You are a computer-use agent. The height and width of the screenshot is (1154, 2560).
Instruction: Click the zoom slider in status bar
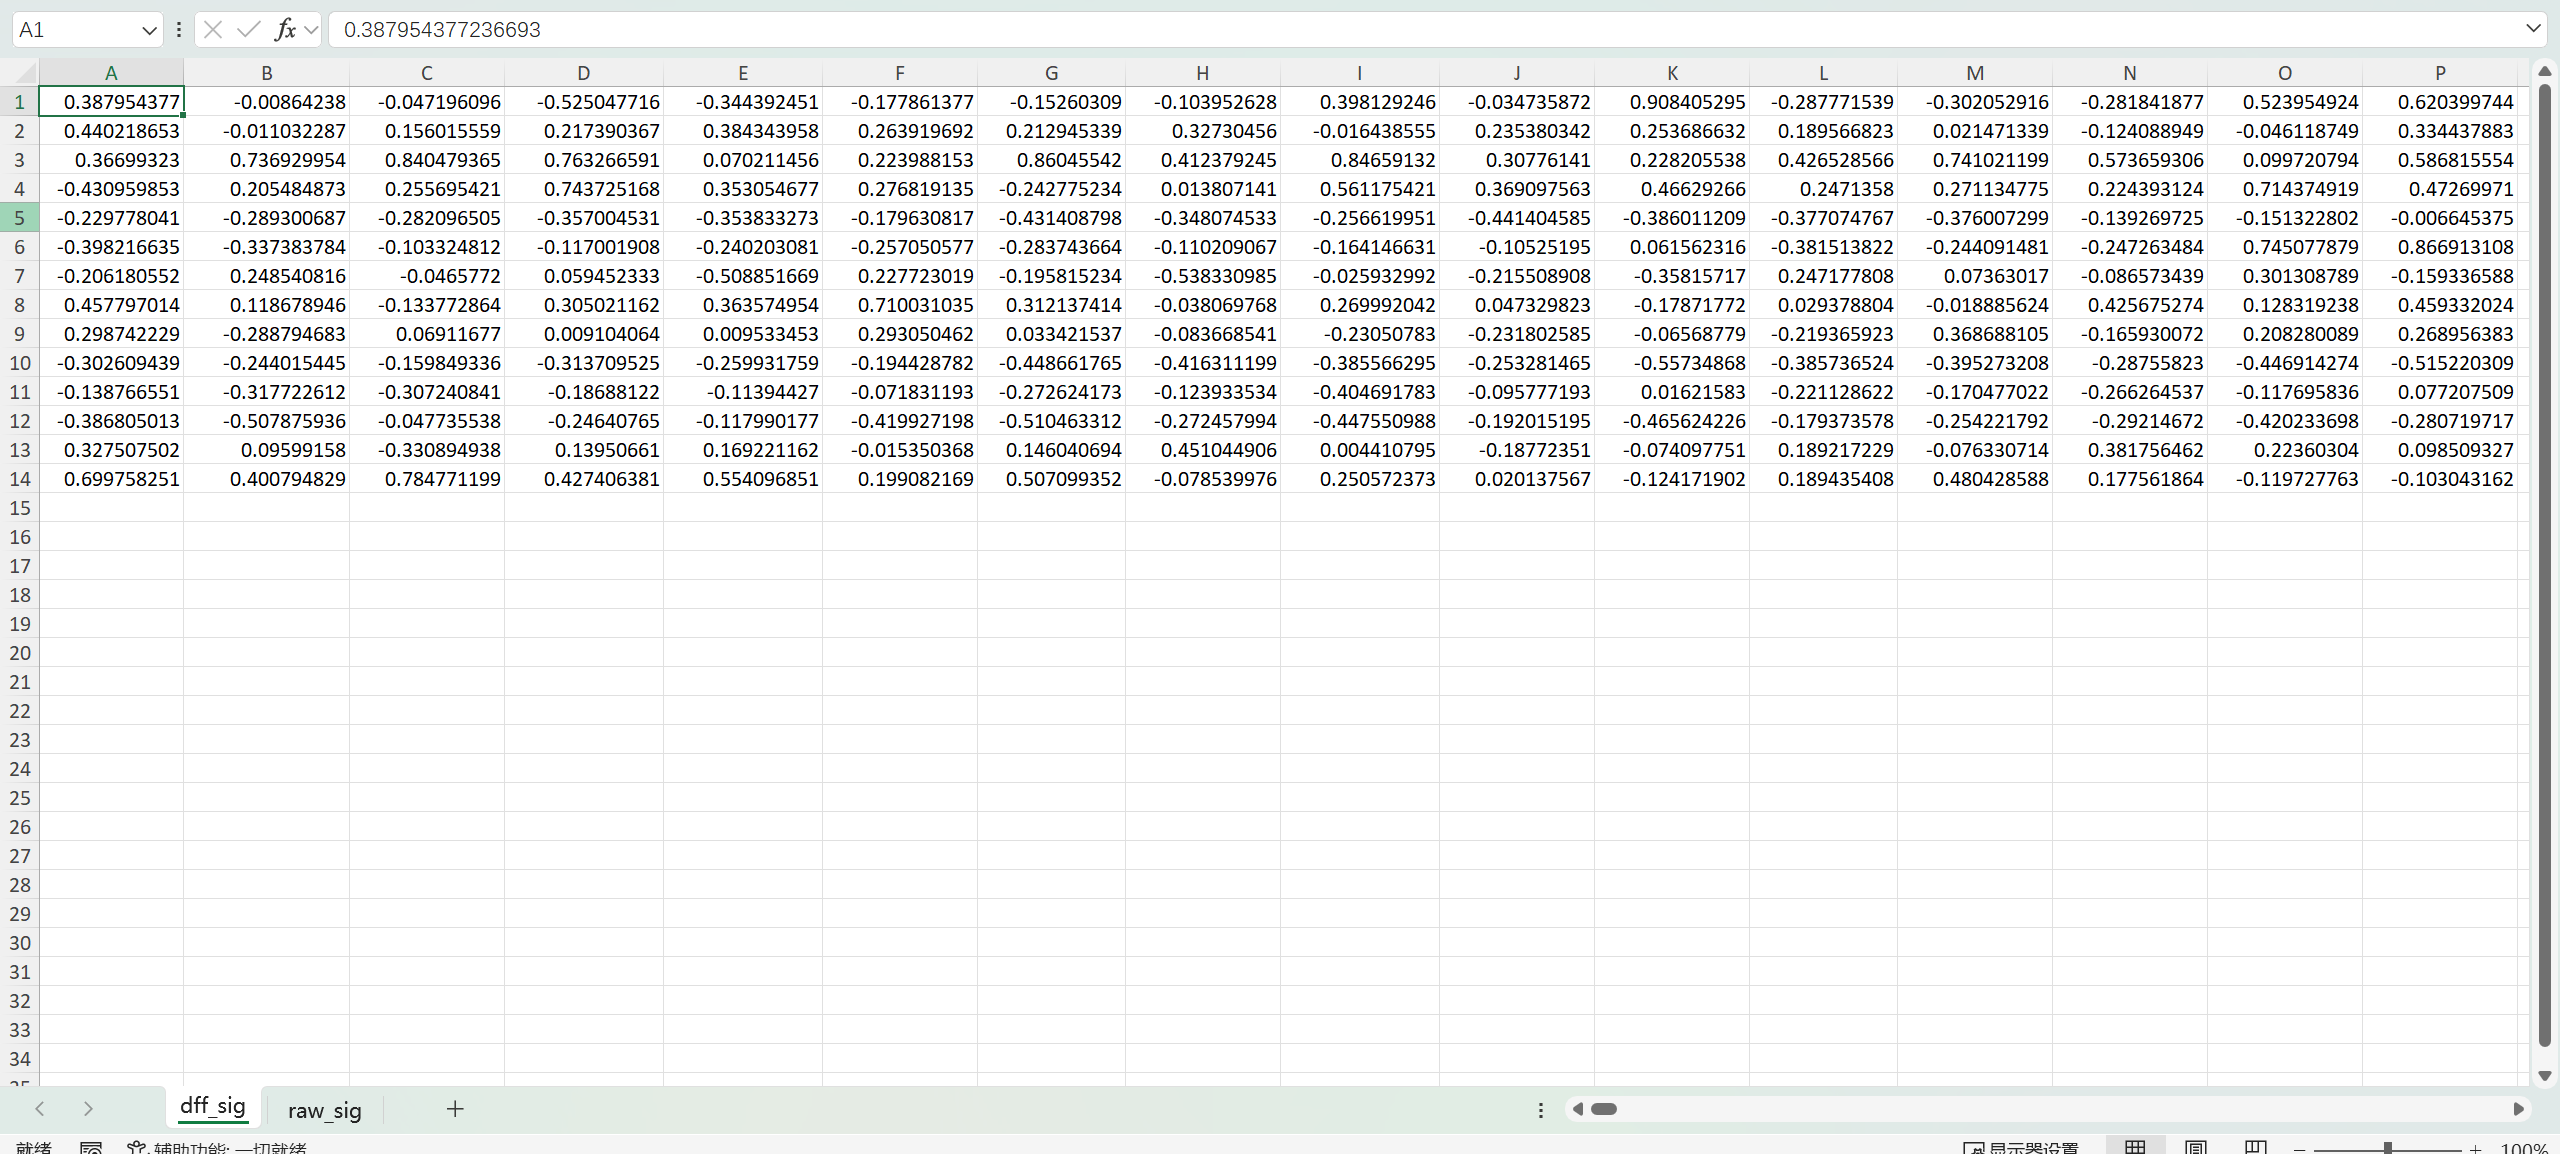[2387, 1148]
